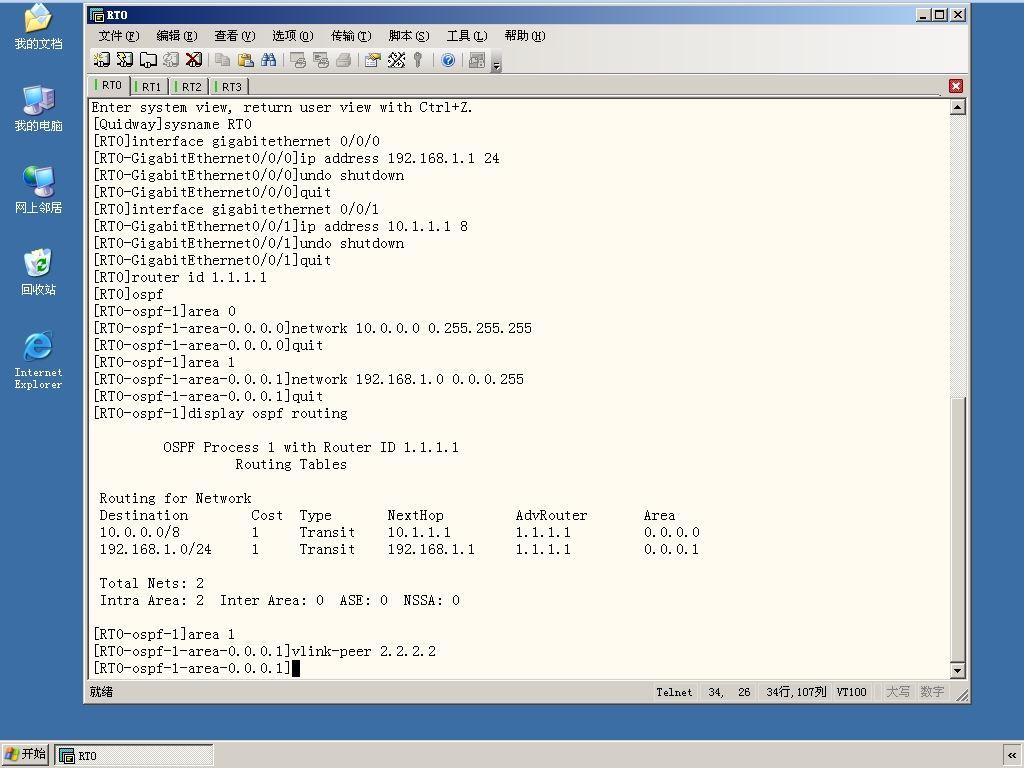Click the Print Selection toolbar icon
This screenshot has height=768, width=1024.
coord(321,60)
